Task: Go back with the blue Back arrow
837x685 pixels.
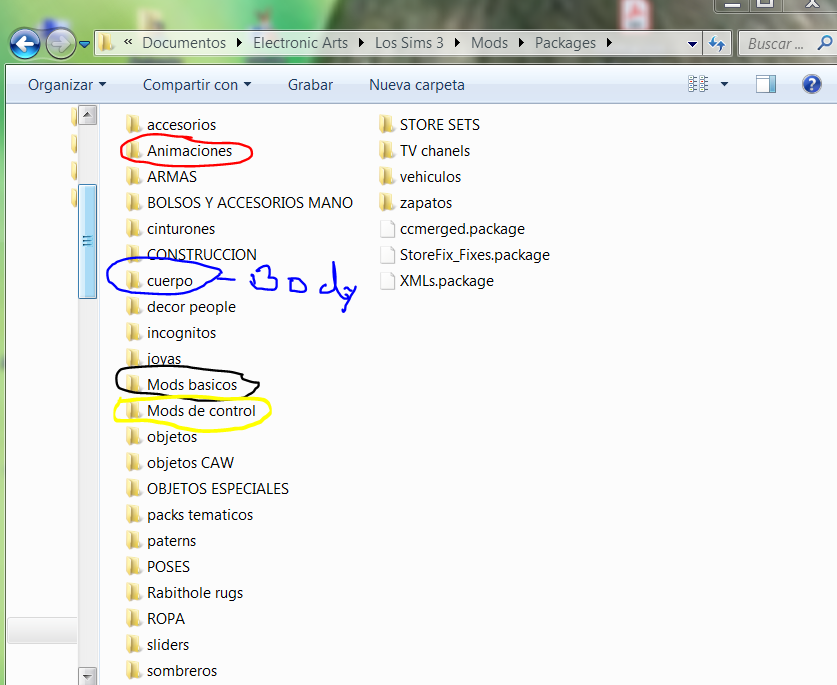Action: tap(25, 43)
